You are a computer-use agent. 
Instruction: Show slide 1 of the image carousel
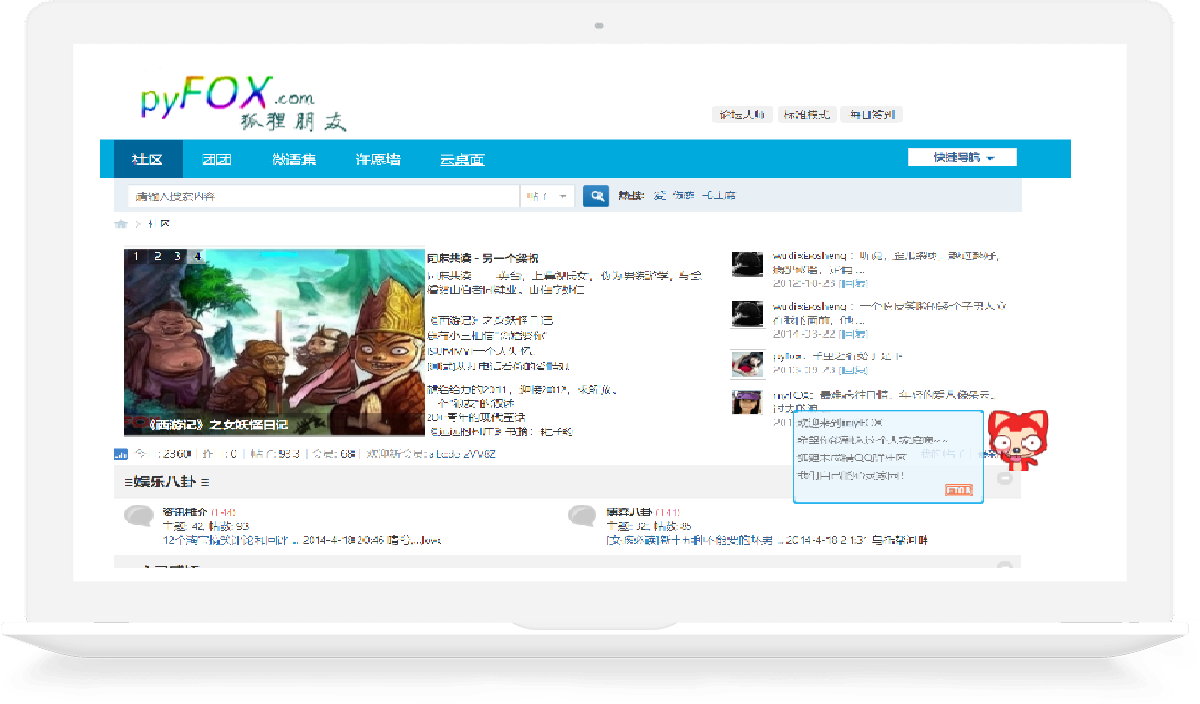[135, 256]
